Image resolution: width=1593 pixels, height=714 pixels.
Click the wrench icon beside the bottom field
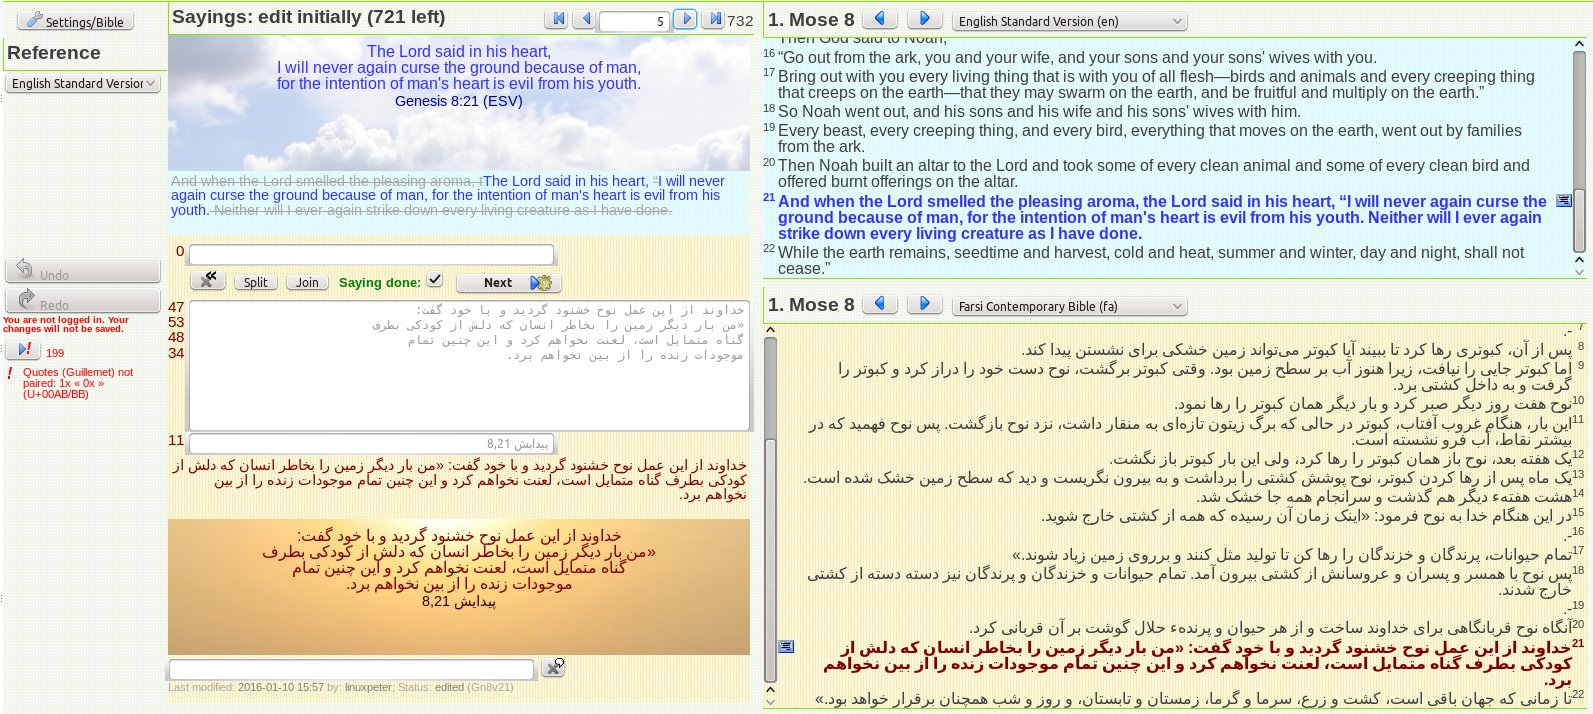[553, 667]
